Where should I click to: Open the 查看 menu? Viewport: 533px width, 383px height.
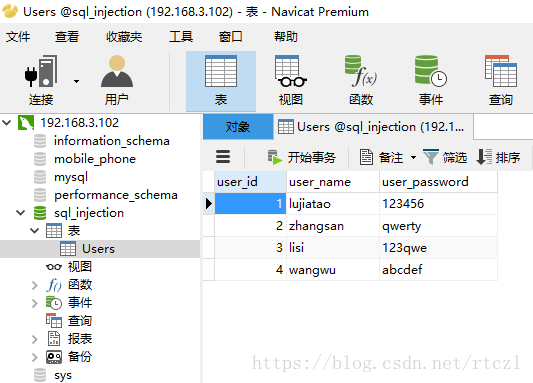click(x=67, y=36)
